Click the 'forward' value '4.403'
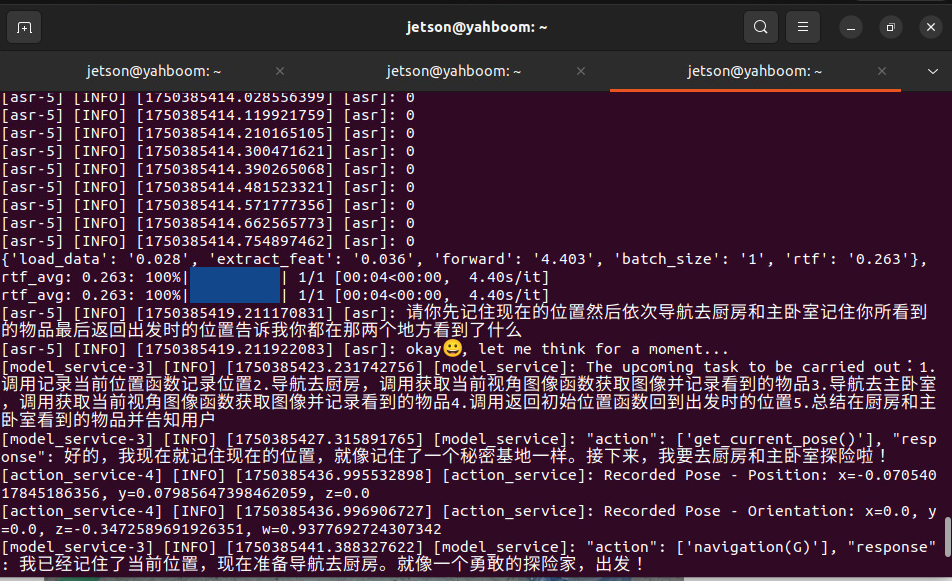Image resolution: width=952 pixels, height=581 pixels. coord(560,259)
